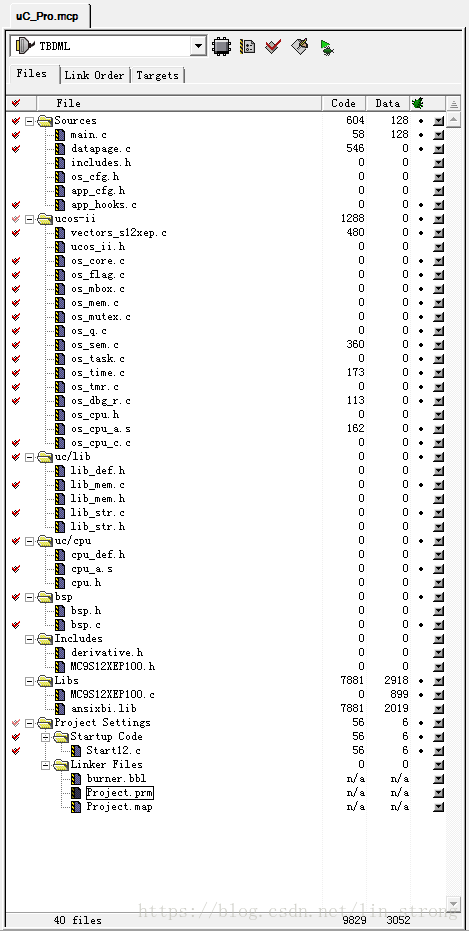Click the Synchronize Modification Dates toolbar icon
Viewport: 469px width, 931px height.
coord(247,46)
